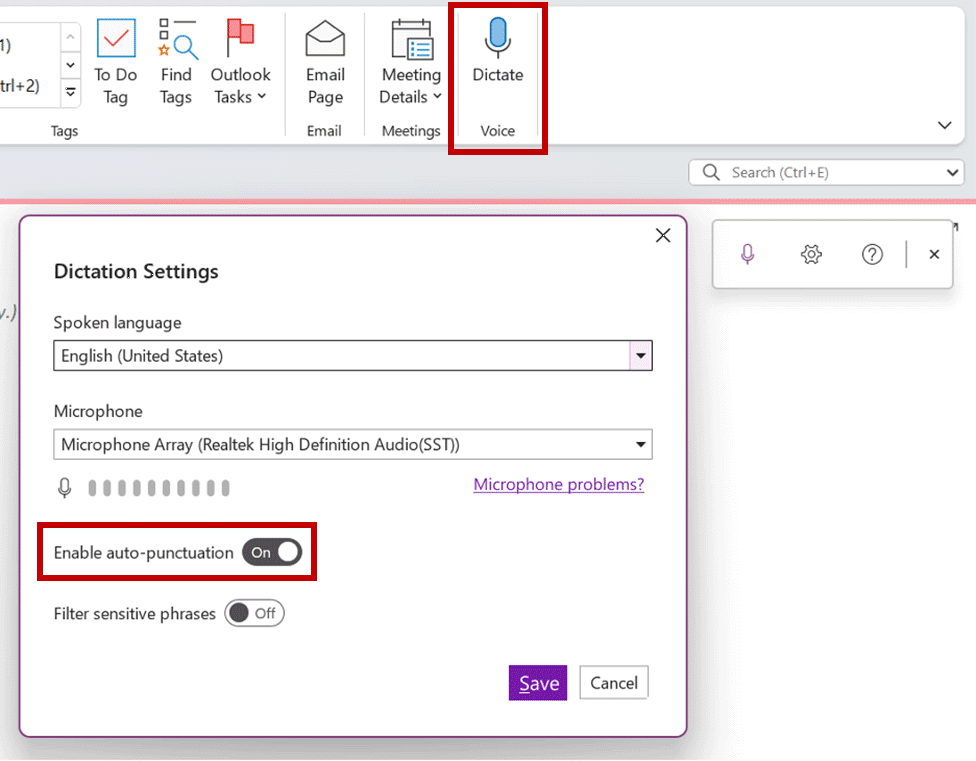The width and height of the screenshot is (976, 761).
Task: Save the dictation settings
Action: 538,683
